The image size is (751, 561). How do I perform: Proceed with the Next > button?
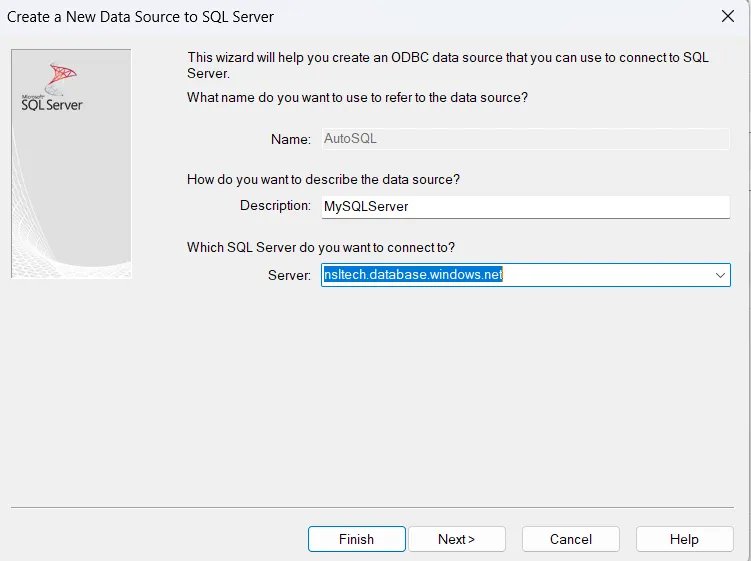tap(457, 539)
